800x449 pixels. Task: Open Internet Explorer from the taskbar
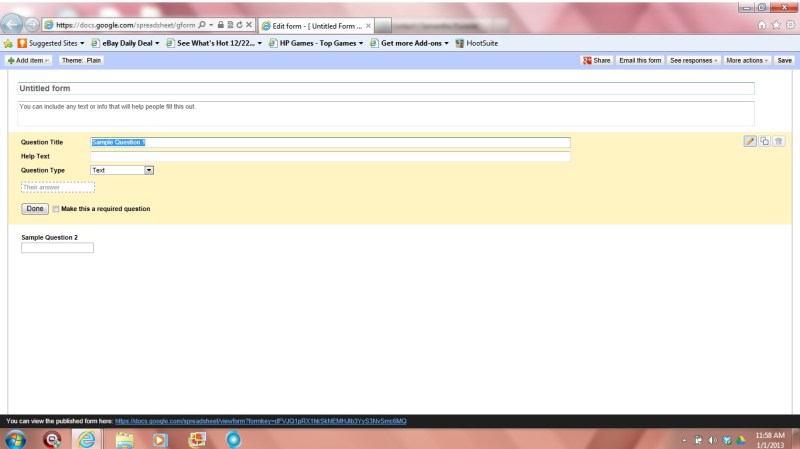click(x=87, y=439)
